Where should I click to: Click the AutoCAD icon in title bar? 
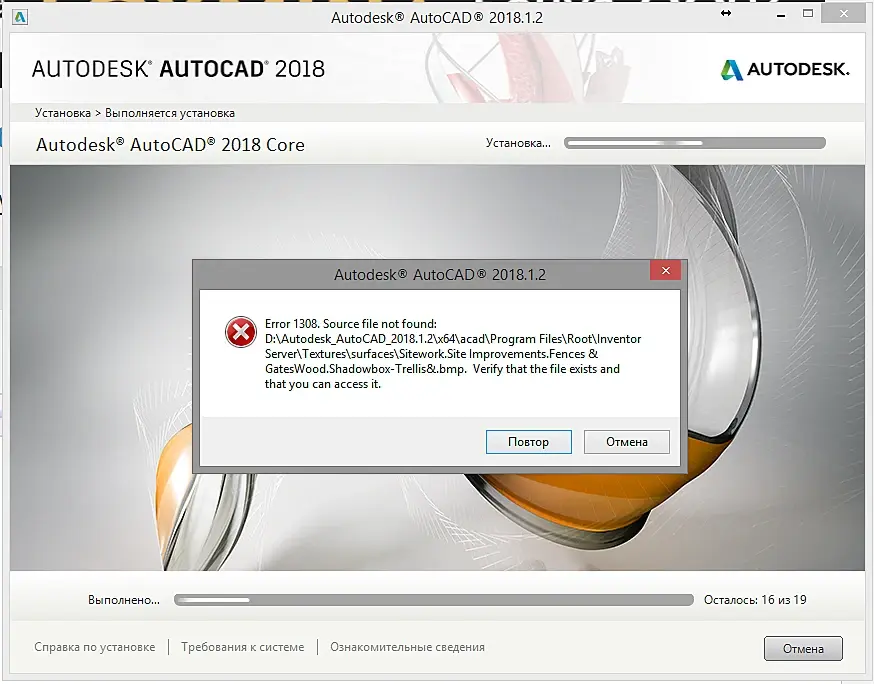click(20, 17)
